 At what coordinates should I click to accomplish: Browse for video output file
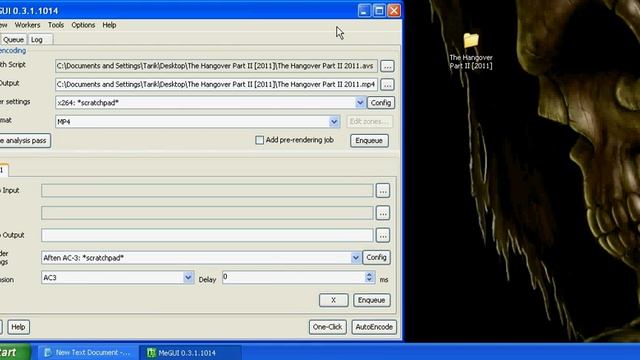click(387, 84)
